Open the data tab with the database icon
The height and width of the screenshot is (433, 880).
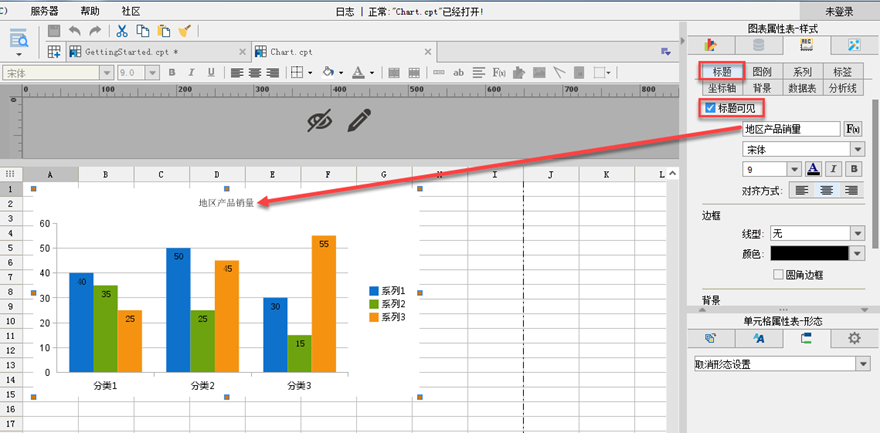[x=758, y=45]
